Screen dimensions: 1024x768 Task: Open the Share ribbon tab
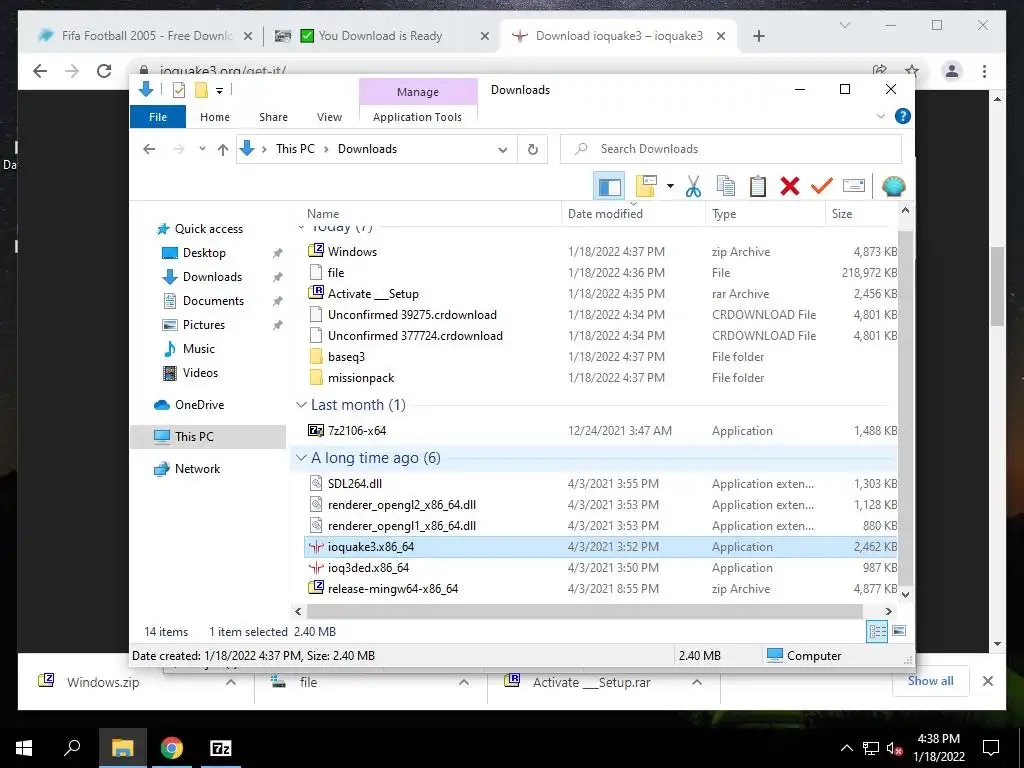point(273,117)
